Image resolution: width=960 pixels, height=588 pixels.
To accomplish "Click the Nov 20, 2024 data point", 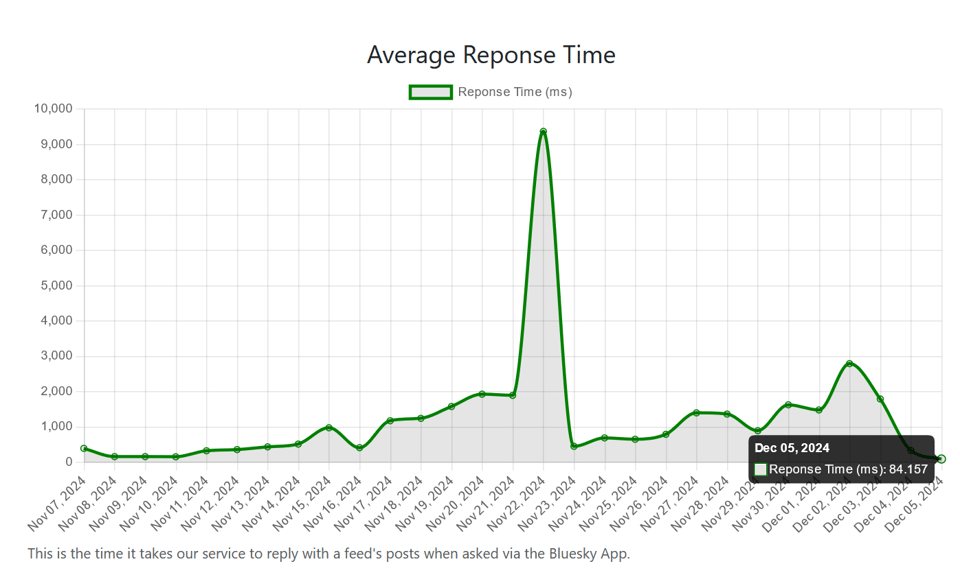I will tap(482, 394).
